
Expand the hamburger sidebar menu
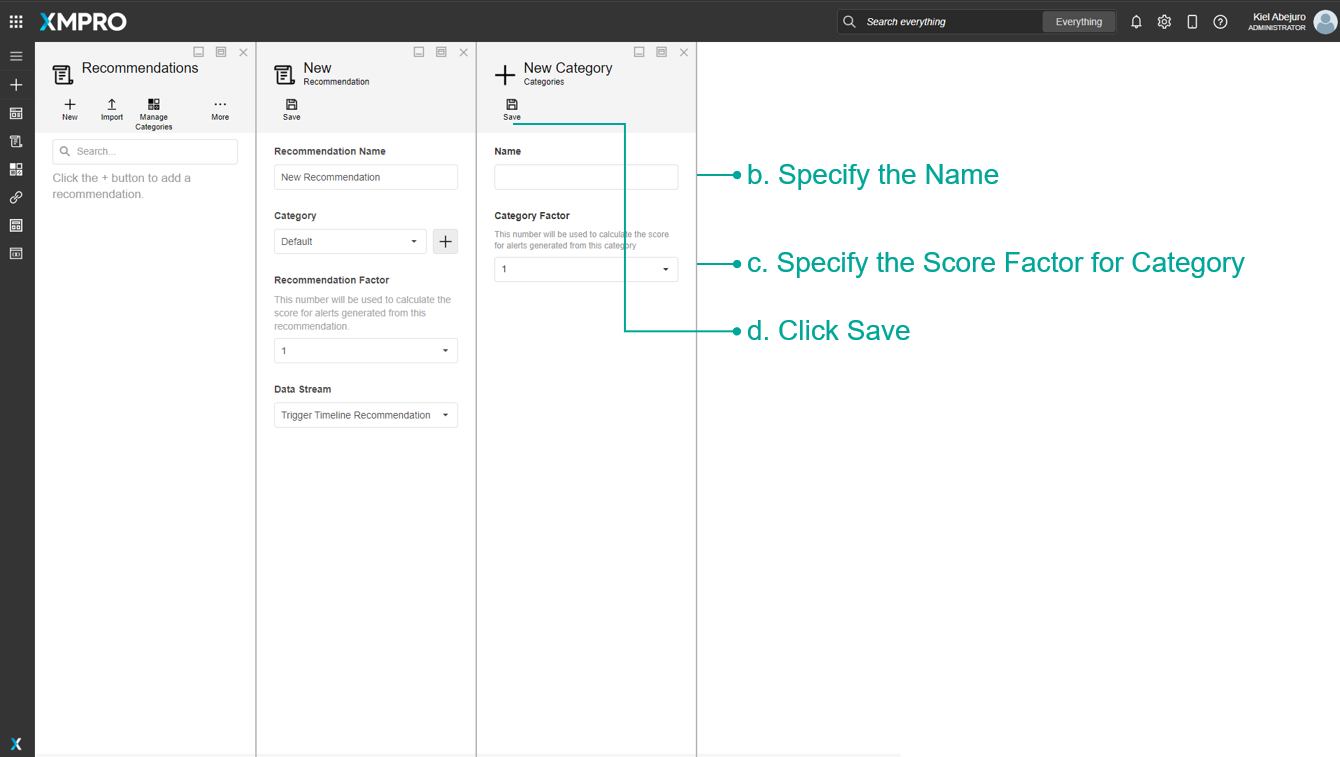coord(16,57)
